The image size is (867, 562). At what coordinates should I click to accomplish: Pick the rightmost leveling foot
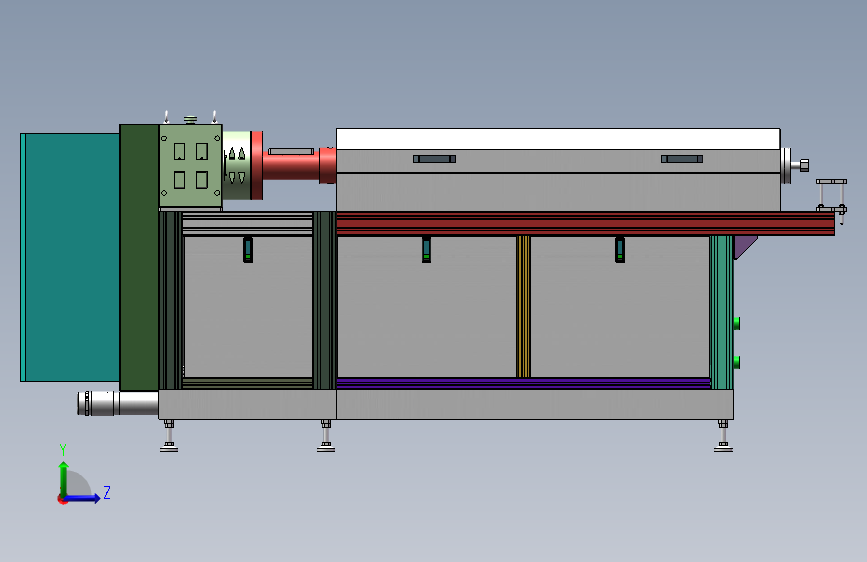[x=723, y=436]
